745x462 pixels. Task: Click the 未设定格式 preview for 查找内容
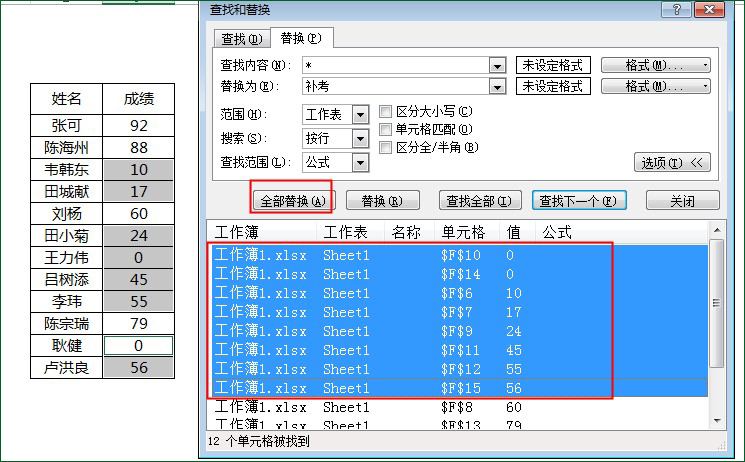[553, 65]
